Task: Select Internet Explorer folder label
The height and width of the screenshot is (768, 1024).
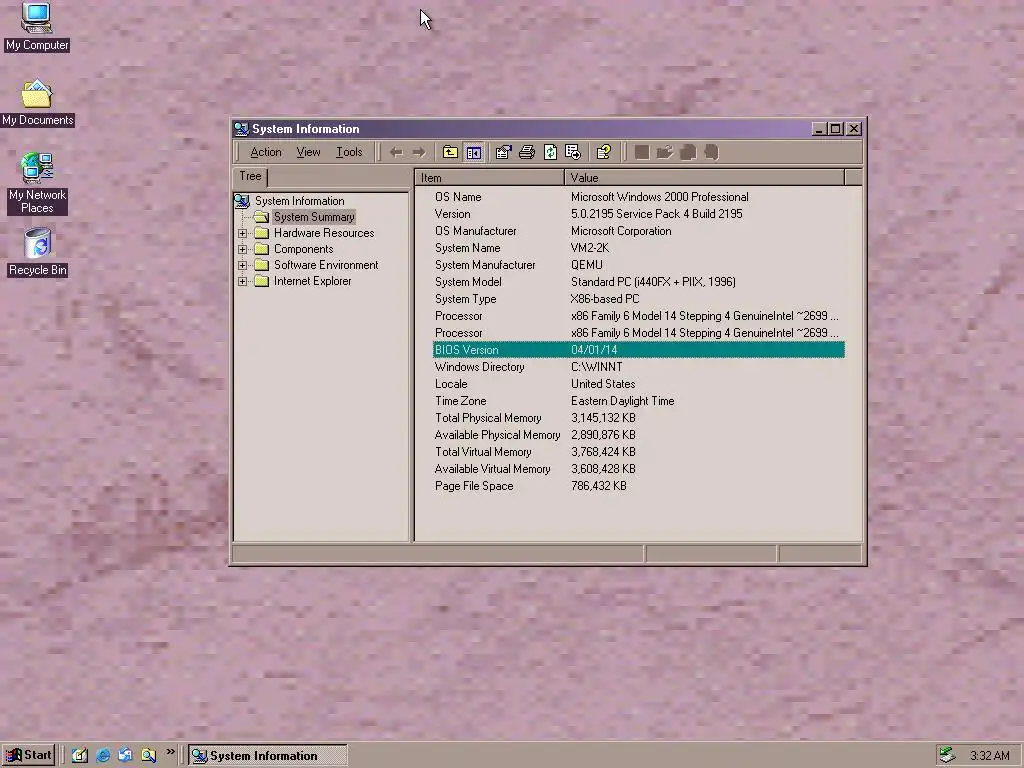Action: pos(312,281)
